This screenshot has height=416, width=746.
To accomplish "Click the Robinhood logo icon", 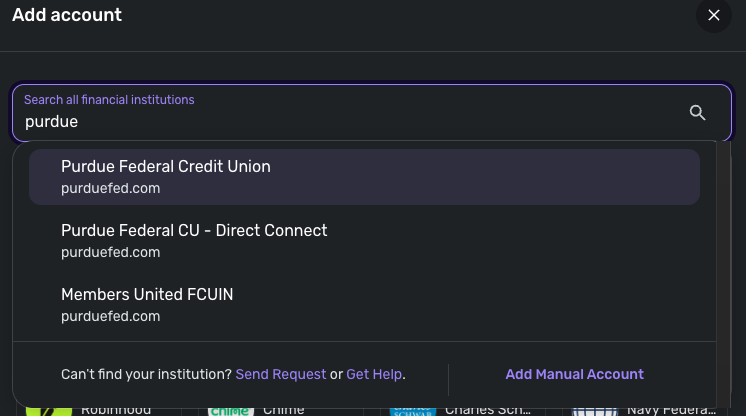I will click(x=48, y=410).
